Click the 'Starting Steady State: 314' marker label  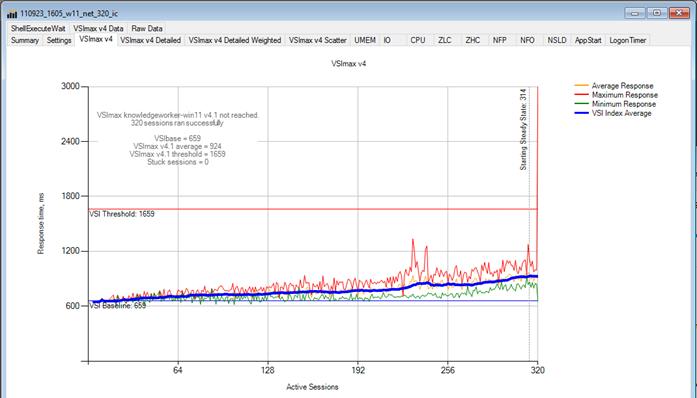[x=523, y=129]
